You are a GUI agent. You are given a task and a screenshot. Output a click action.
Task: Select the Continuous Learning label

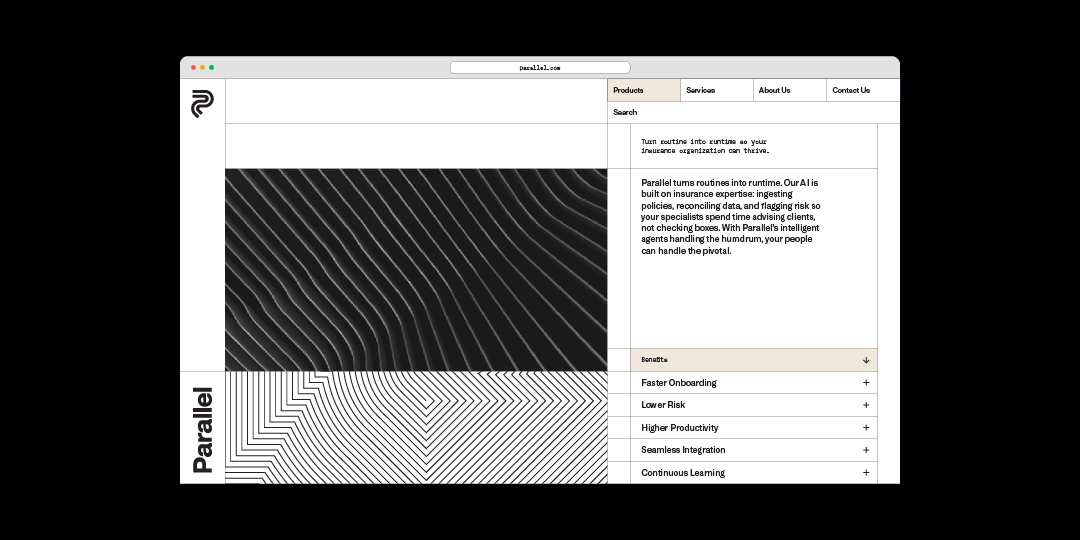pos(683,472)
